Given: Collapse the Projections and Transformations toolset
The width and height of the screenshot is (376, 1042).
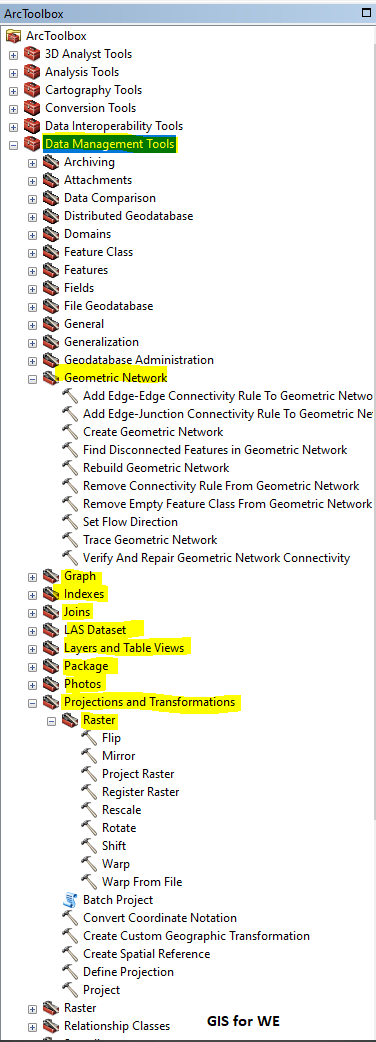Looking at the screenshot, I should point(32,702).
